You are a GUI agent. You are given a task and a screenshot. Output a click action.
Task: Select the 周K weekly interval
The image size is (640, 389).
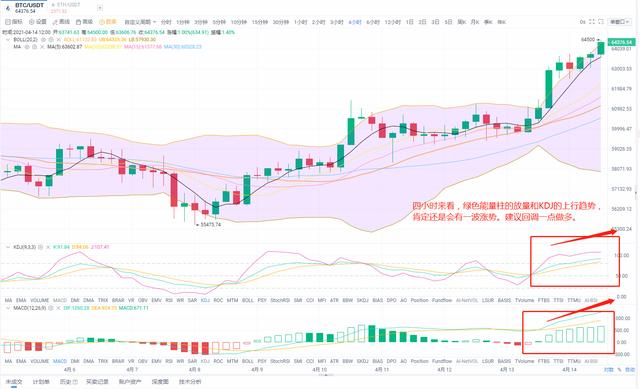tap(461, 22)
